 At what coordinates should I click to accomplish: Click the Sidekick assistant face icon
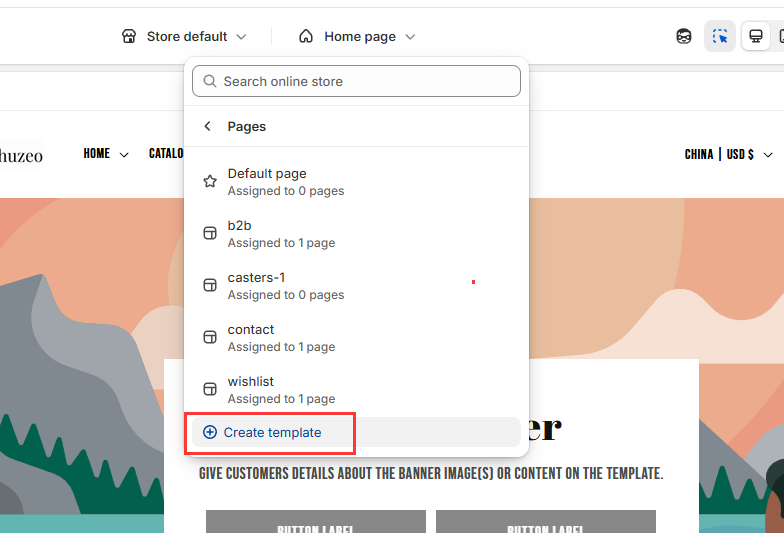(x=684, y=37)
